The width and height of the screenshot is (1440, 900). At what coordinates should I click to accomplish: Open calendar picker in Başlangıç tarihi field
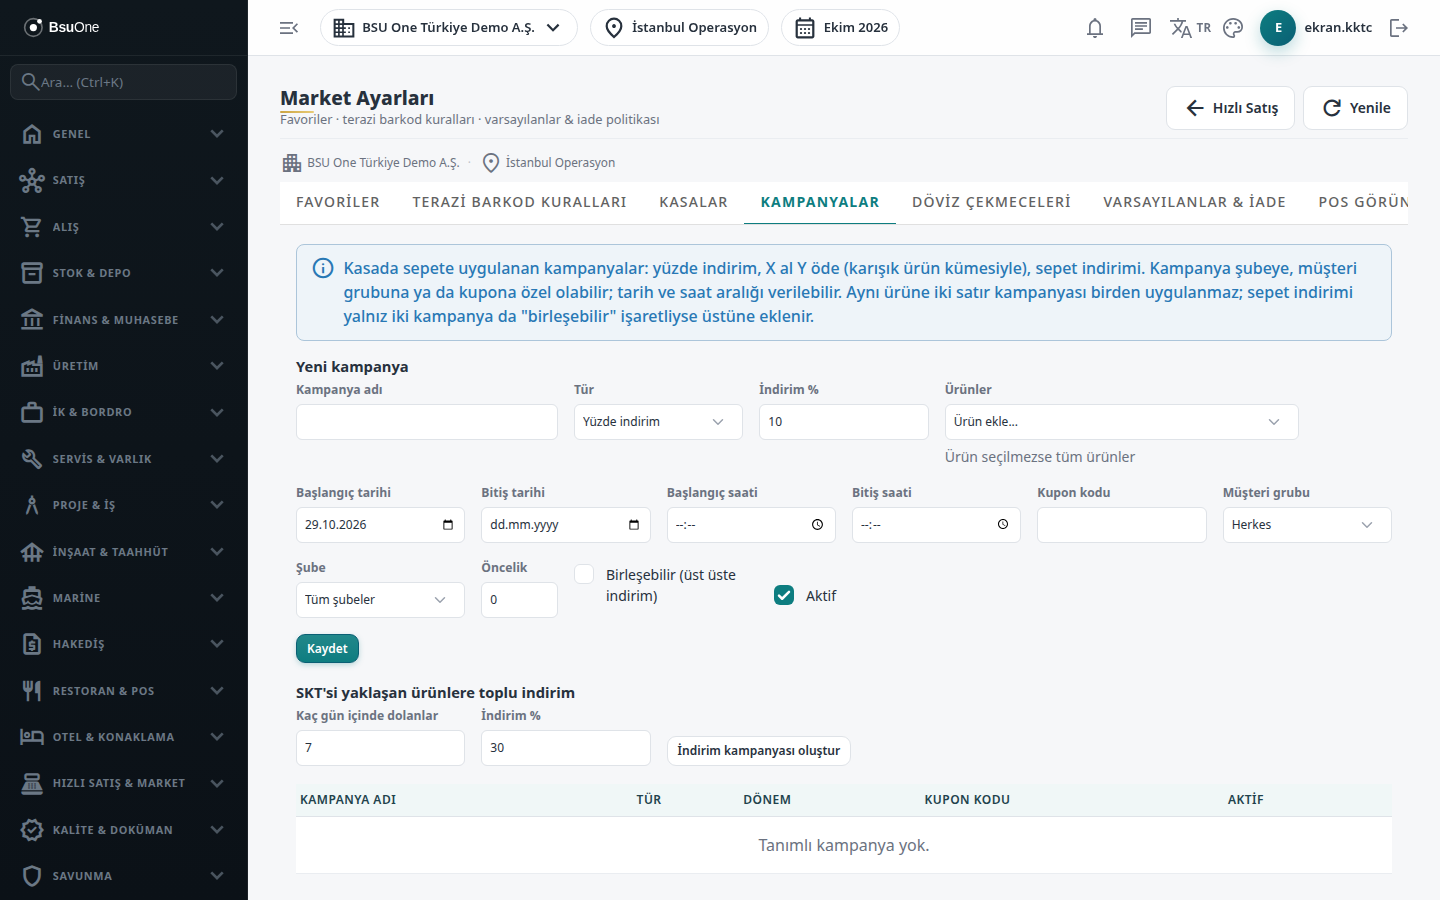pos(447,525)
